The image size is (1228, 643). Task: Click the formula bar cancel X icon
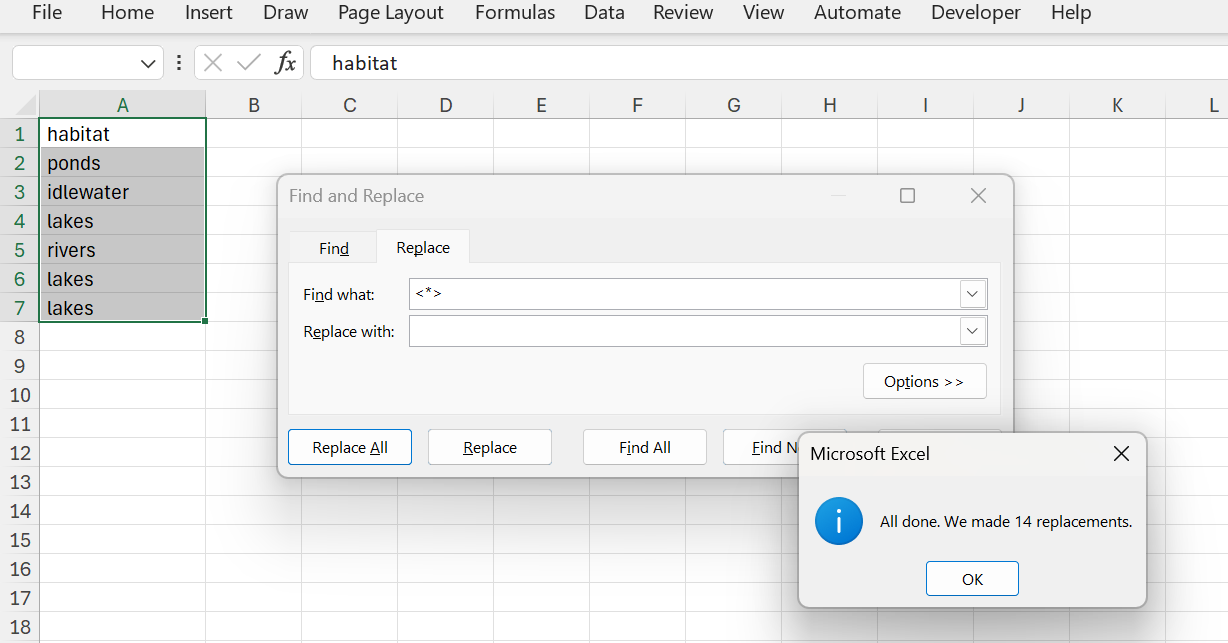(x=212, y=63)
